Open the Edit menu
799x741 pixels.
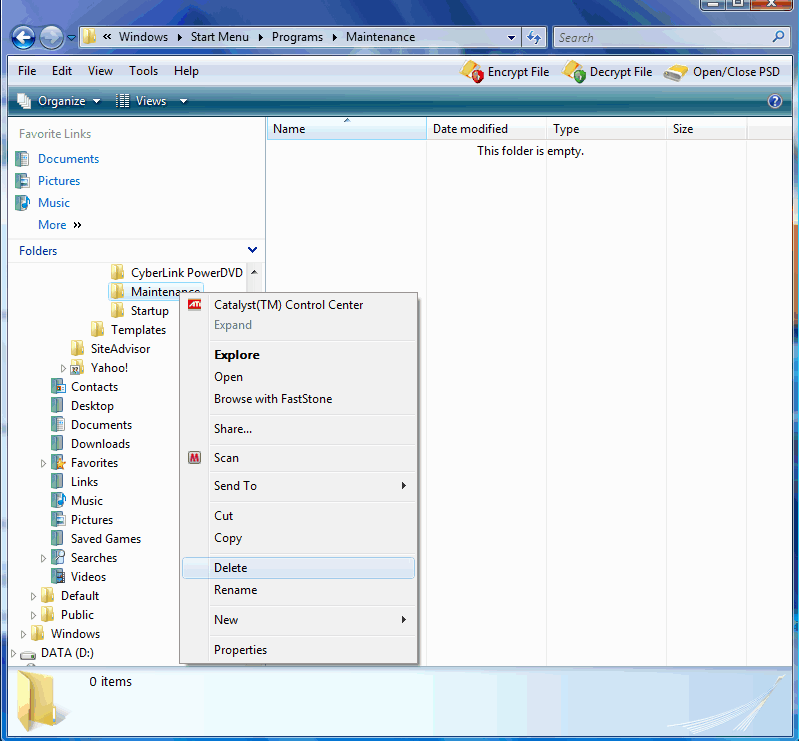62,71
